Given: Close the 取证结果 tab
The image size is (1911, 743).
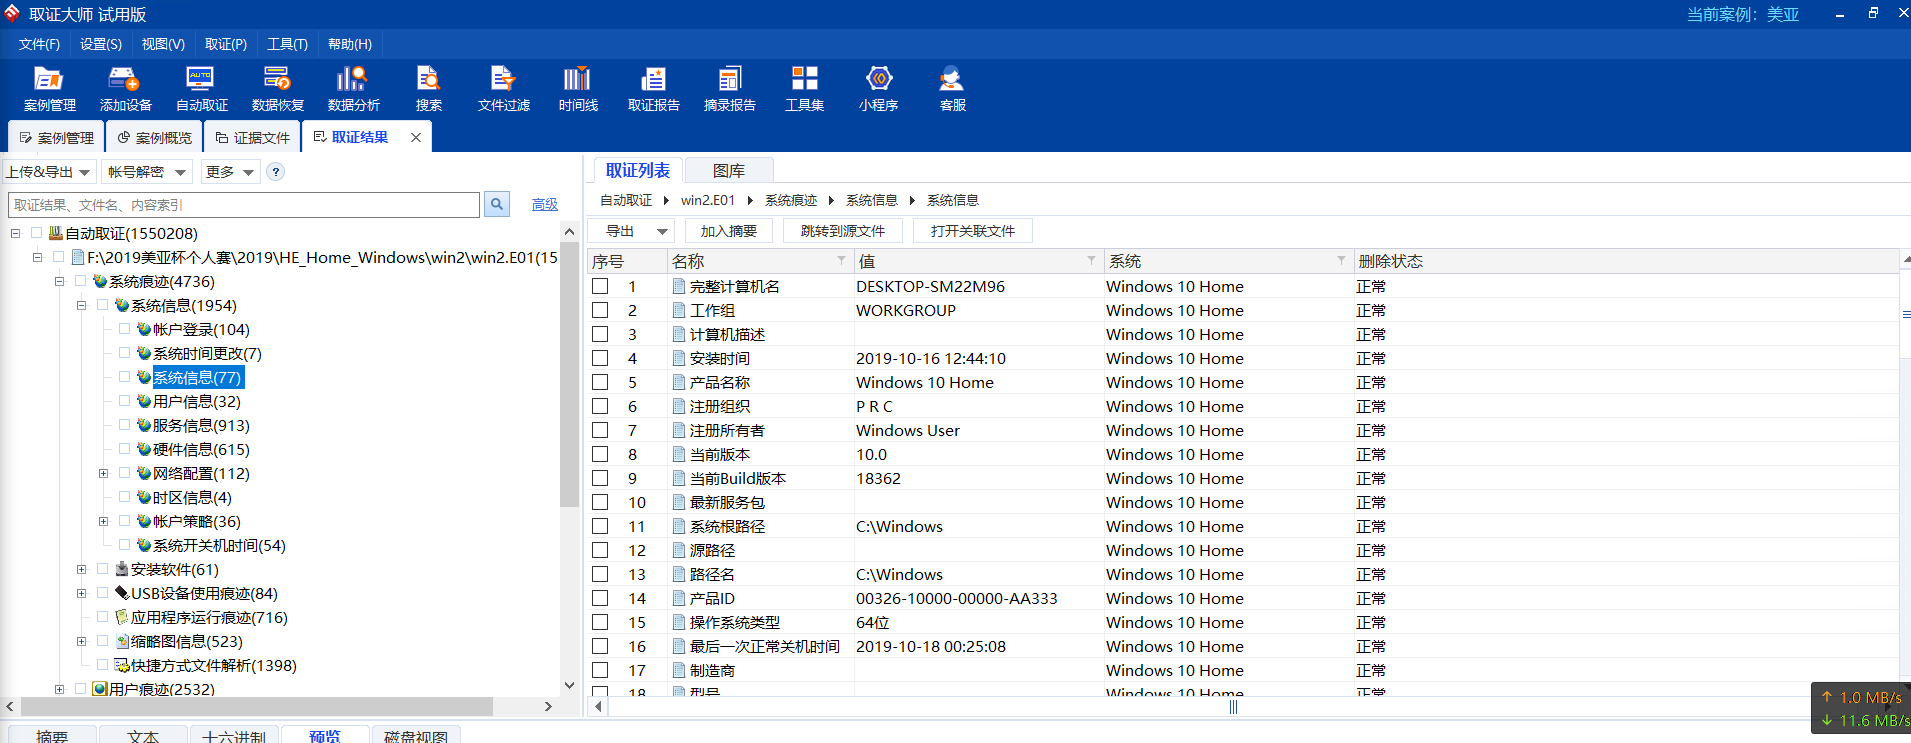Looking at the screenshot, I should click(416, 137).
